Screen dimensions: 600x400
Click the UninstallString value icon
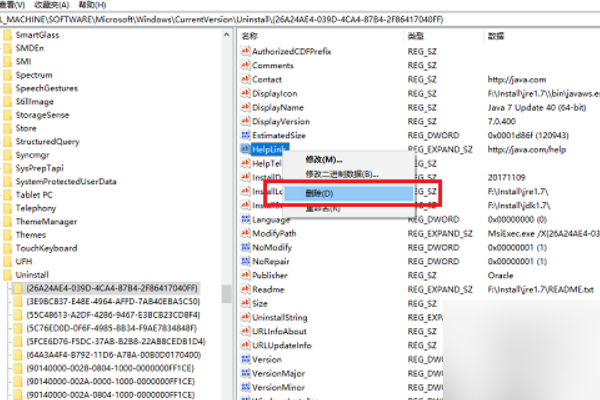click(x=245, y=317)
